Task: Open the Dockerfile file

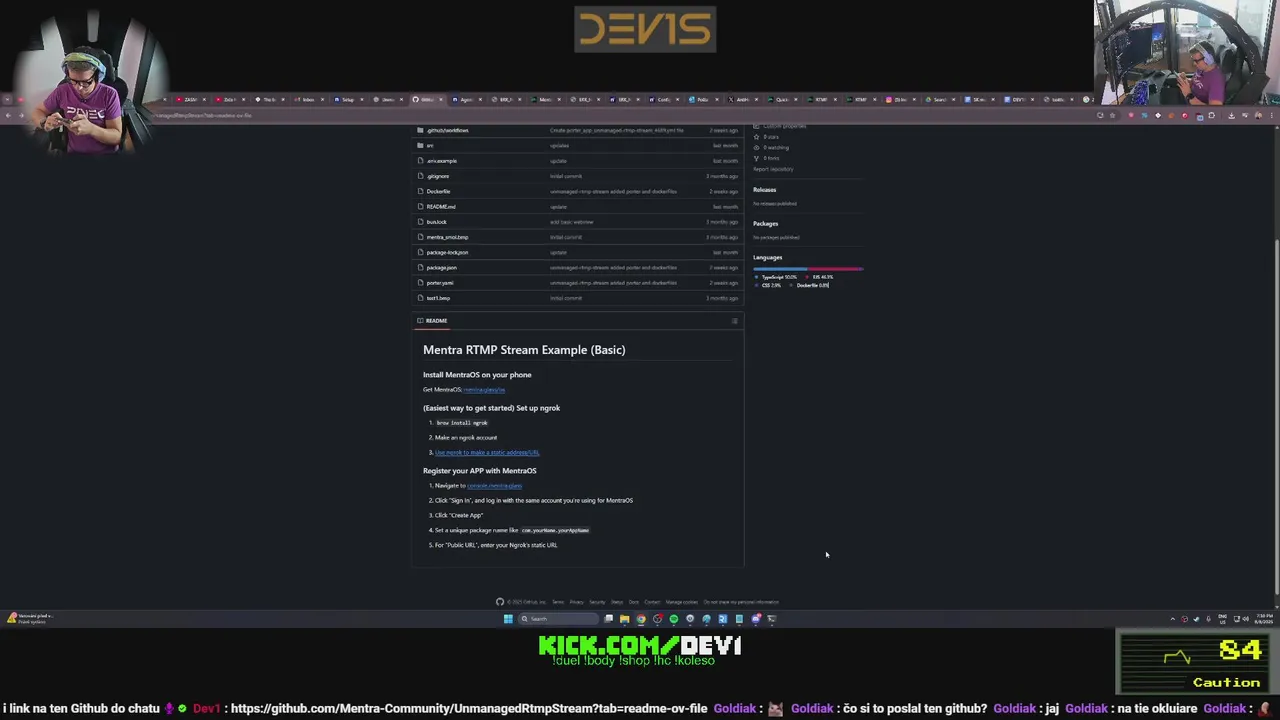Action: (x=438, y=191)
